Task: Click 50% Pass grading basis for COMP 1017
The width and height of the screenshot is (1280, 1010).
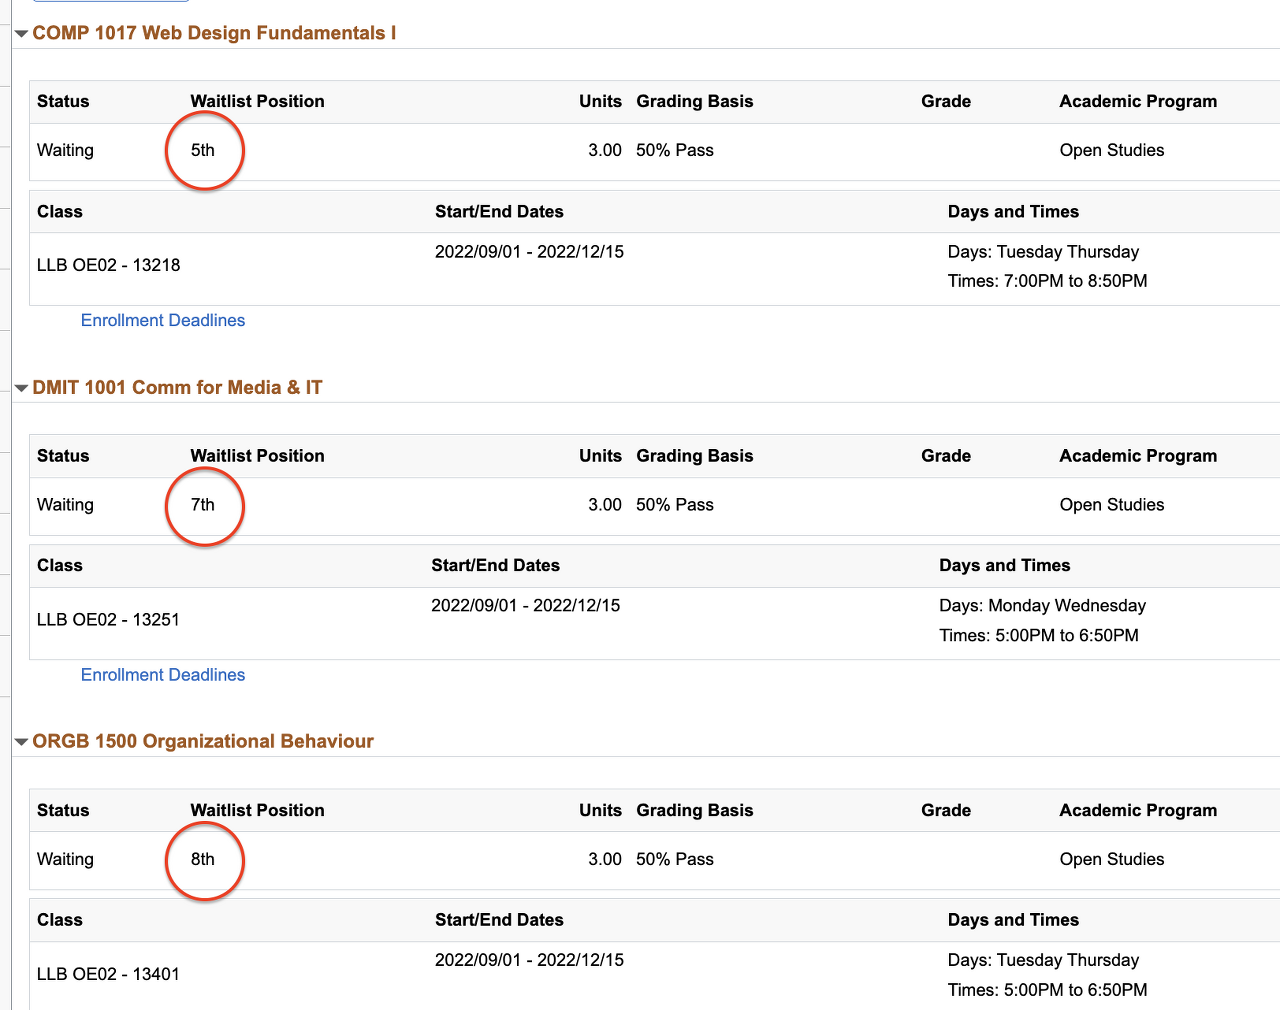Action: (x=675, y=150)
